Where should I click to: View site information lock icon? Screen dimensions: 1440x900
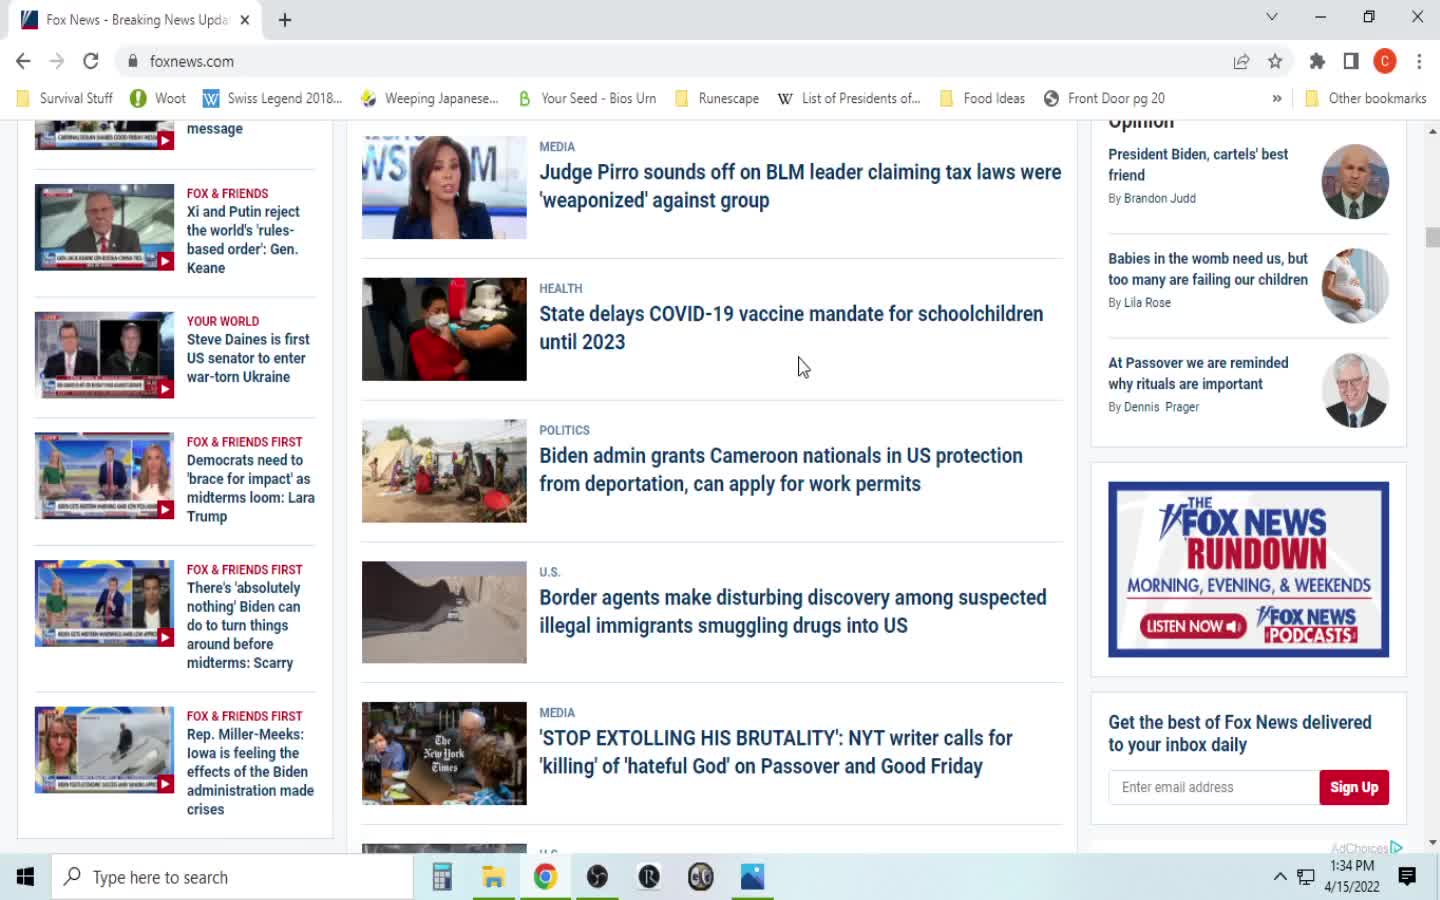click(x=133, y=61)
